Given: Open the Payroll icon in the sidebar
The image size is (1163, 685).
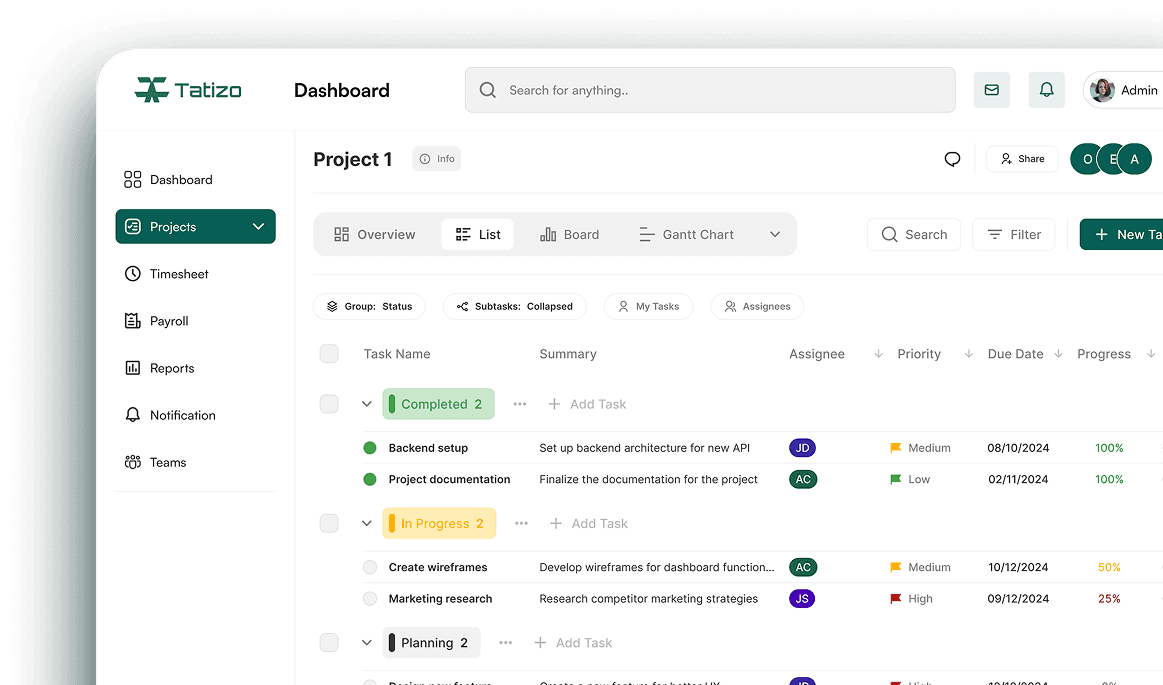Looking at the screenshot, I should tap(132, 320).
